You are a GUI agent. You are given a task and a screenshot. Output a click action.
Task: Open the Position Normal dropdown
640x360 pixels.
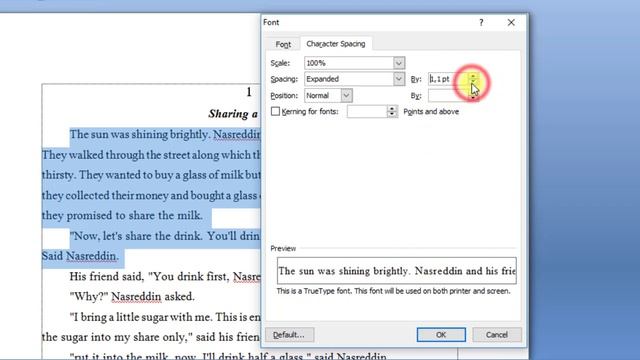click(347, 96)
